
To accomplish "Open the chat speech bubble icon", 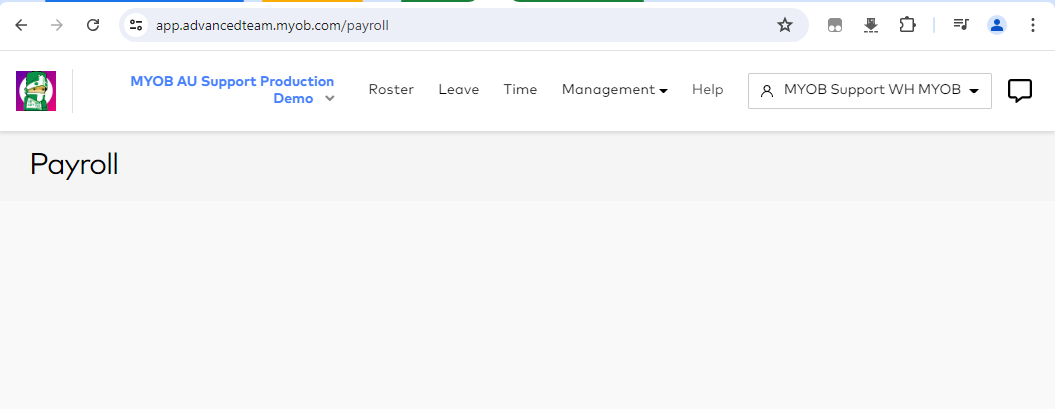I will 1019,91.
